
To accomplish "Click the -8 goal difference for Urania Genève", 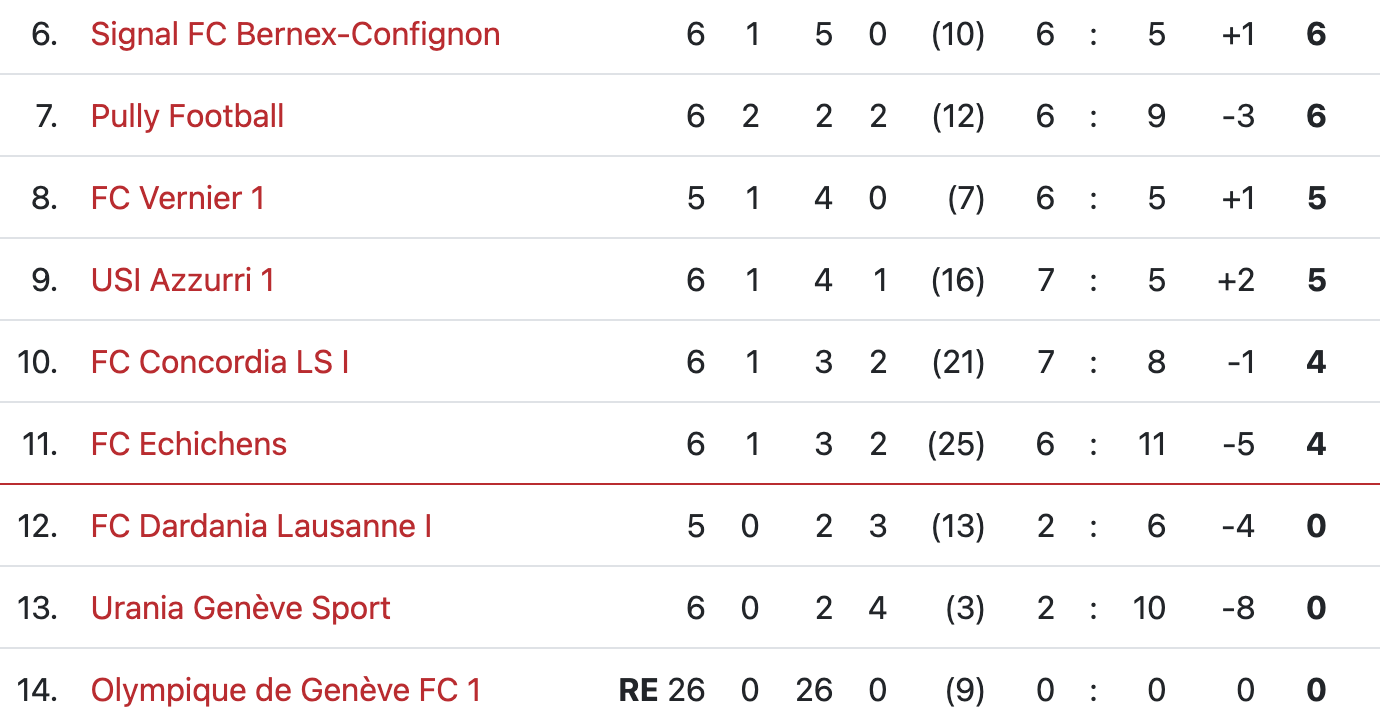I will coord(1238,609).
